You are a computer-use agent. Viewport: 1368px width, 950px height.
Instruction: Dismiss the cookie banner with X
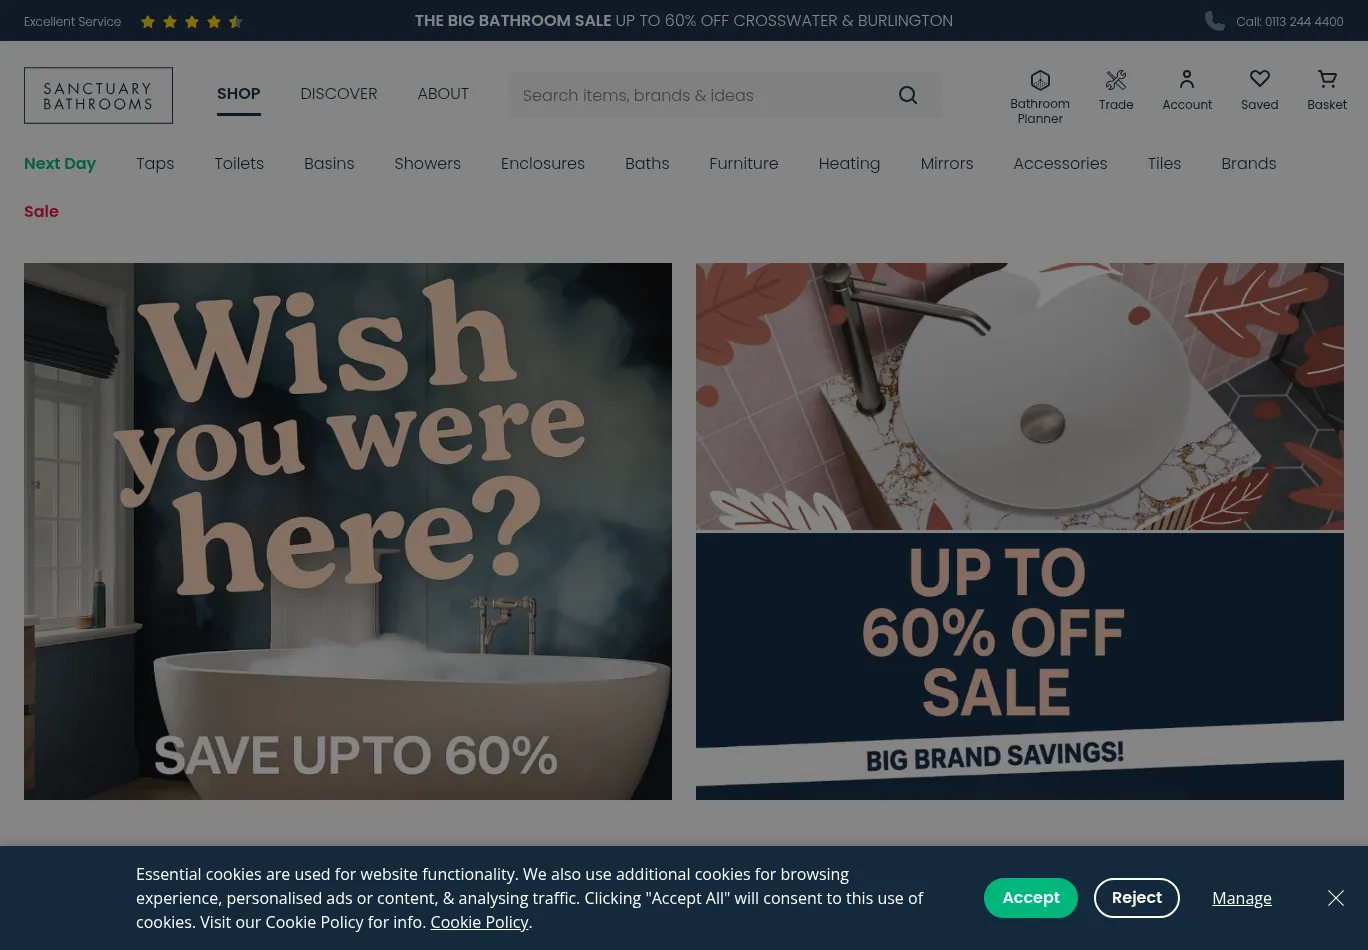tap(1336, 898)
